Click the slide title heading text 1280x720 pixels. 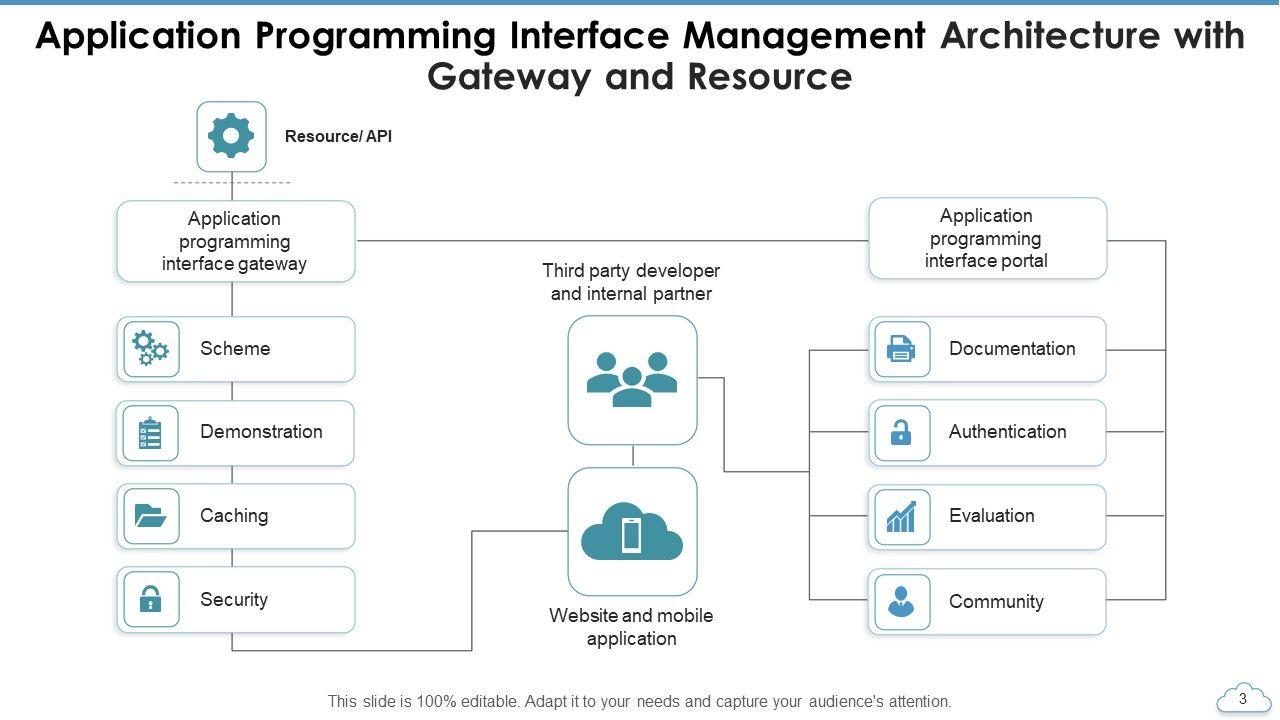(640, 56)
